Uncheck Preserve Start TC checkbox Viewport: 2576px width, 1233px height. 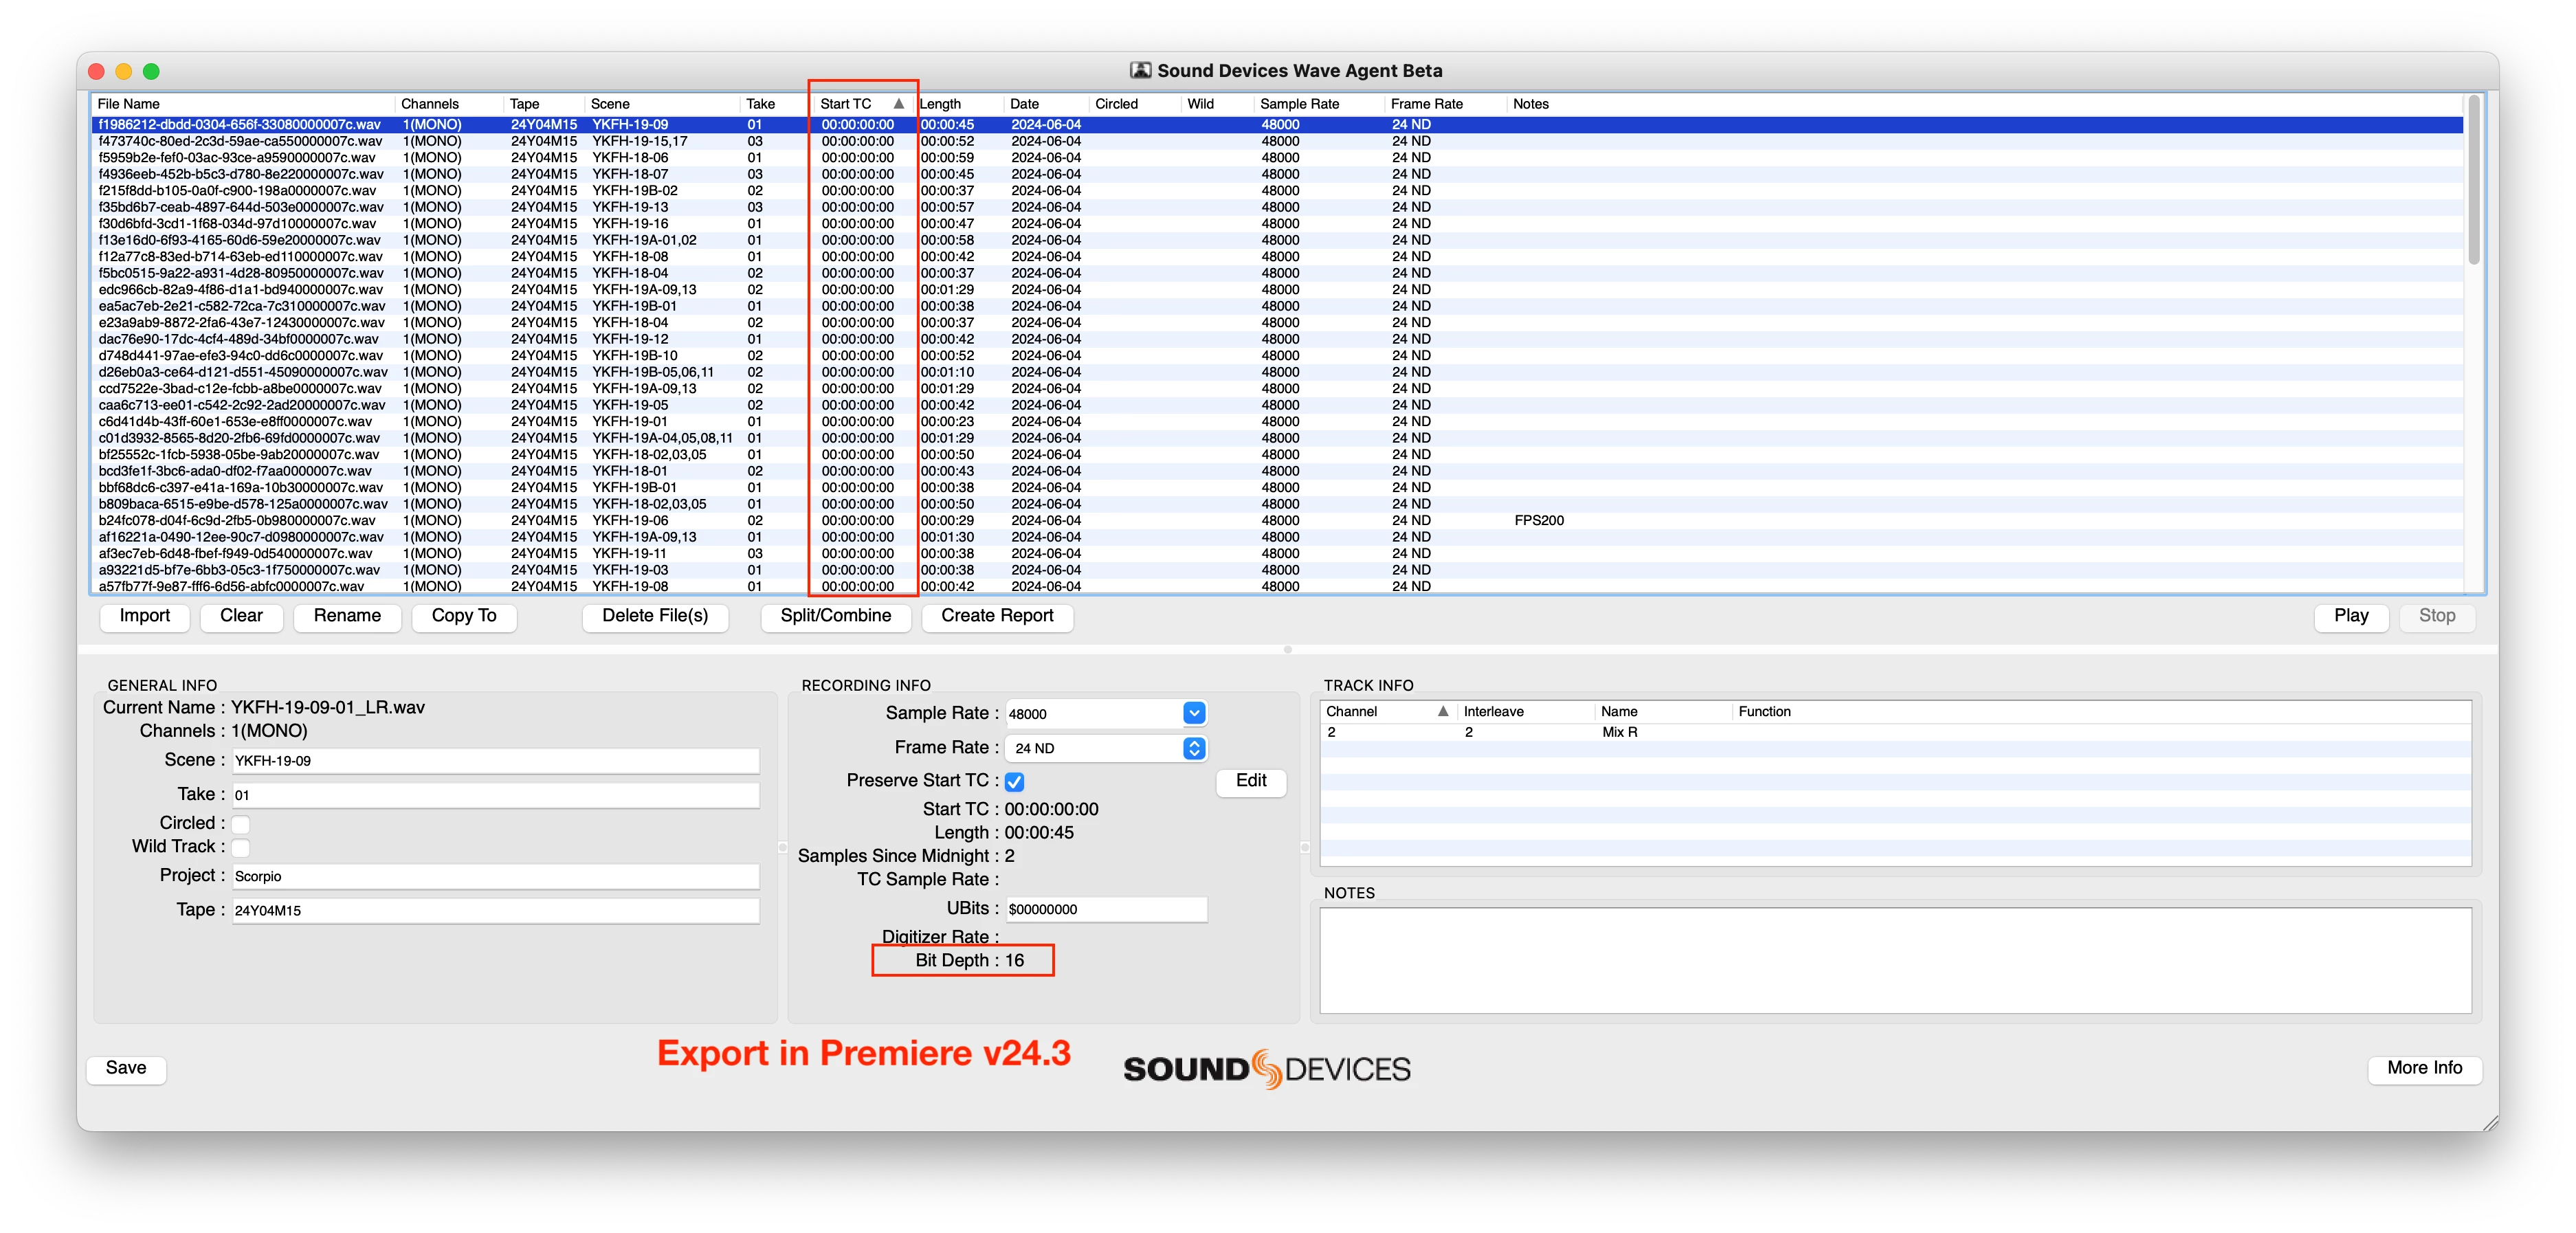(1014, 782)
